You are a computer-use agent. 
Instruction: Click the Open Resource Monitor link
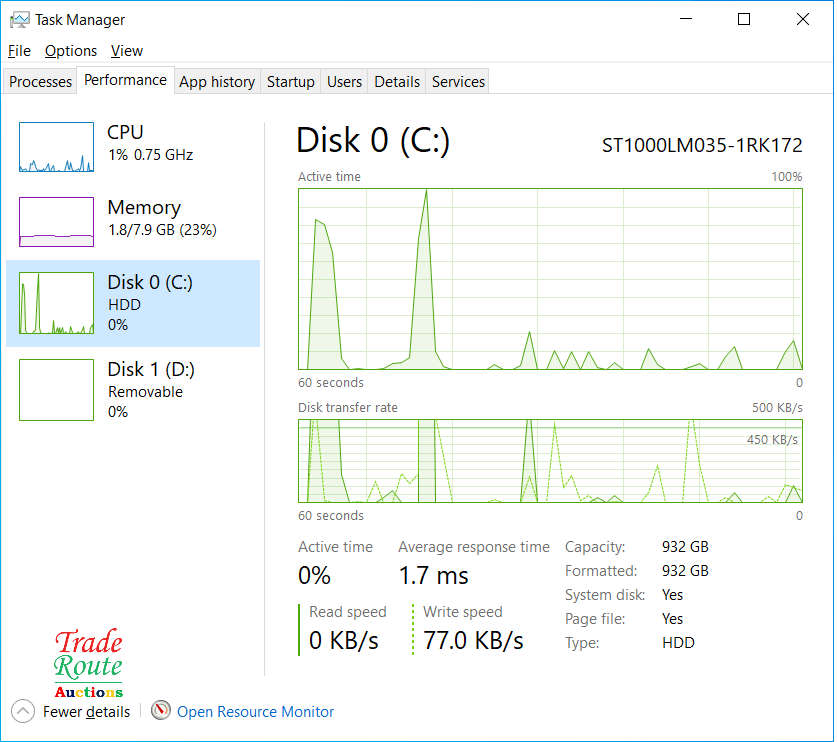point(255,711)
